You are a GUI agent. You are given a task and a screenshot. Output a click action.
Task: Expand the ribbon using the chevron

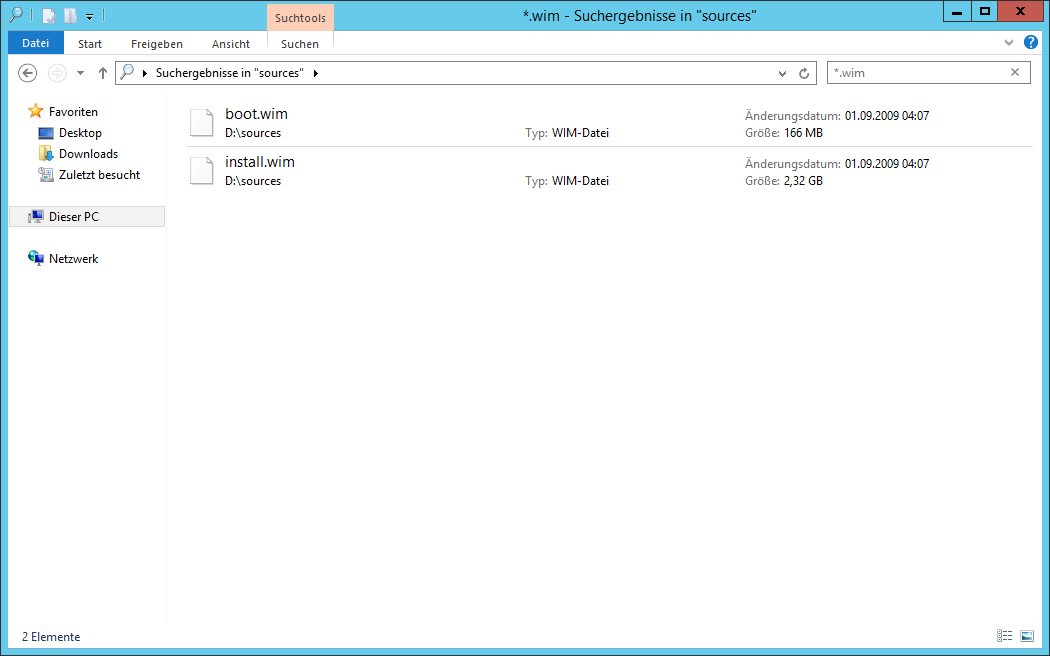point(1009,43)
